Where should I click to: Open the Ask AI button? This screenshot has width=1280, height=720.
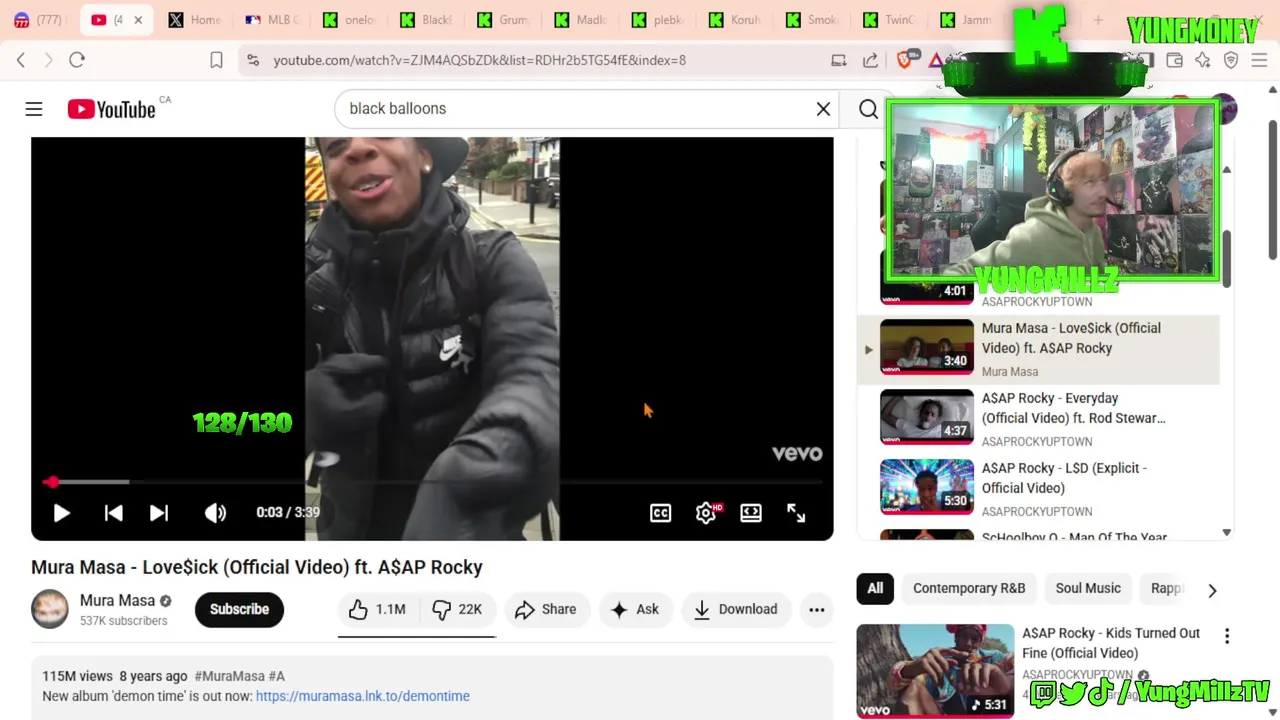(x=635, y=609)
